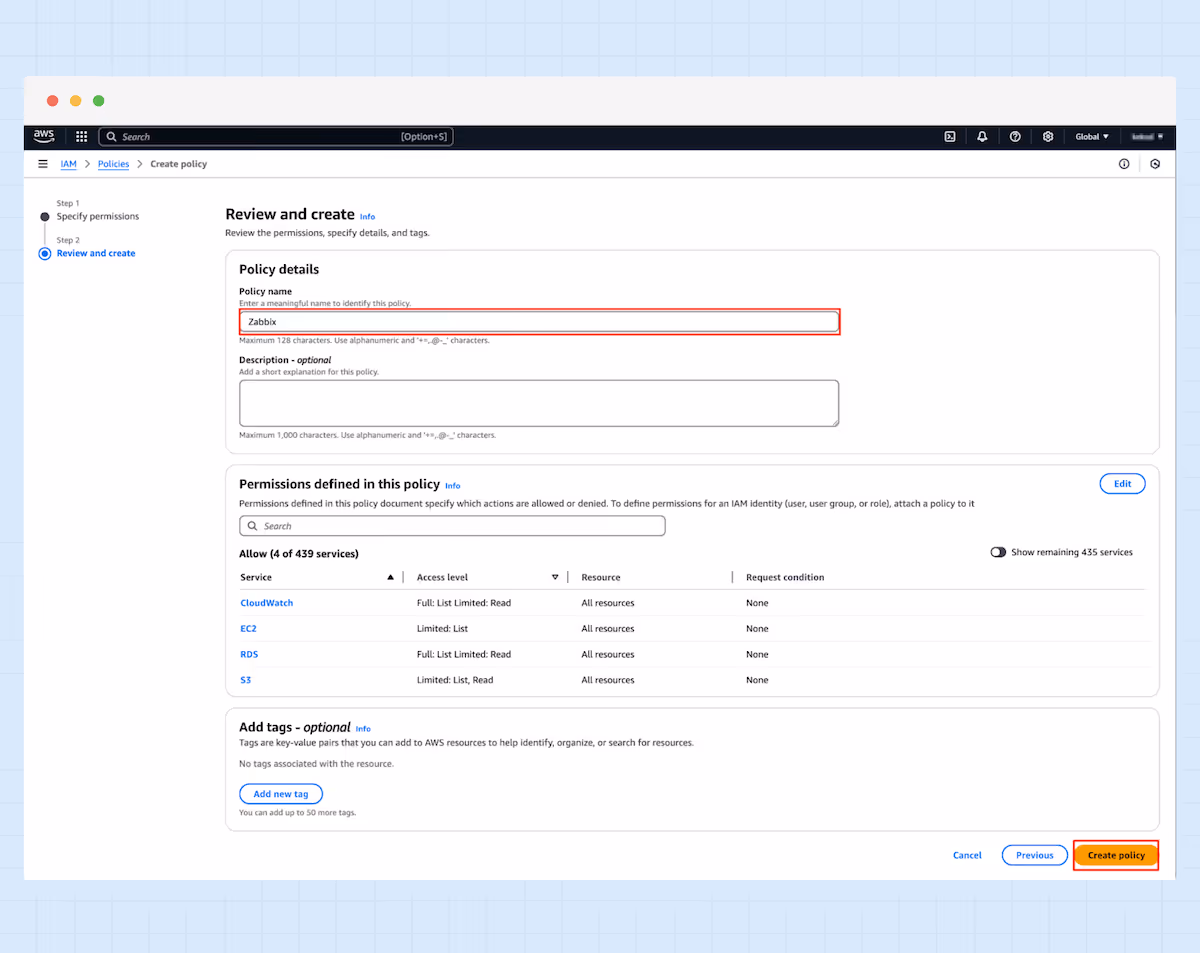Go to Step 1 Specify permissions

click(98, 216)
